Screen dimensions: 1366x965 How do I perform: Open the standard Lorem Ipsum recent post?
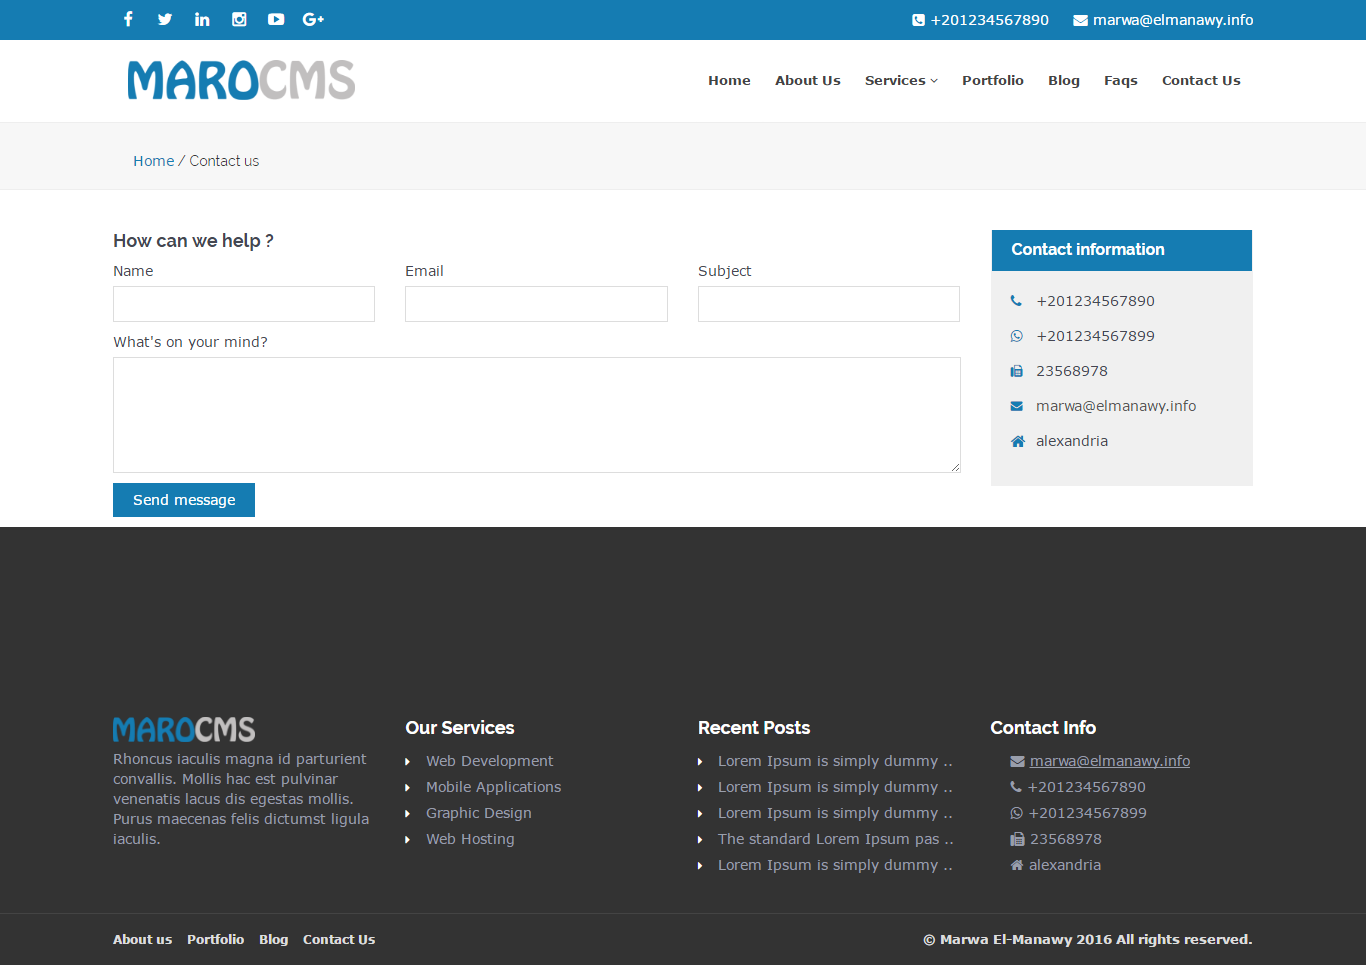[x=835, y=839]
